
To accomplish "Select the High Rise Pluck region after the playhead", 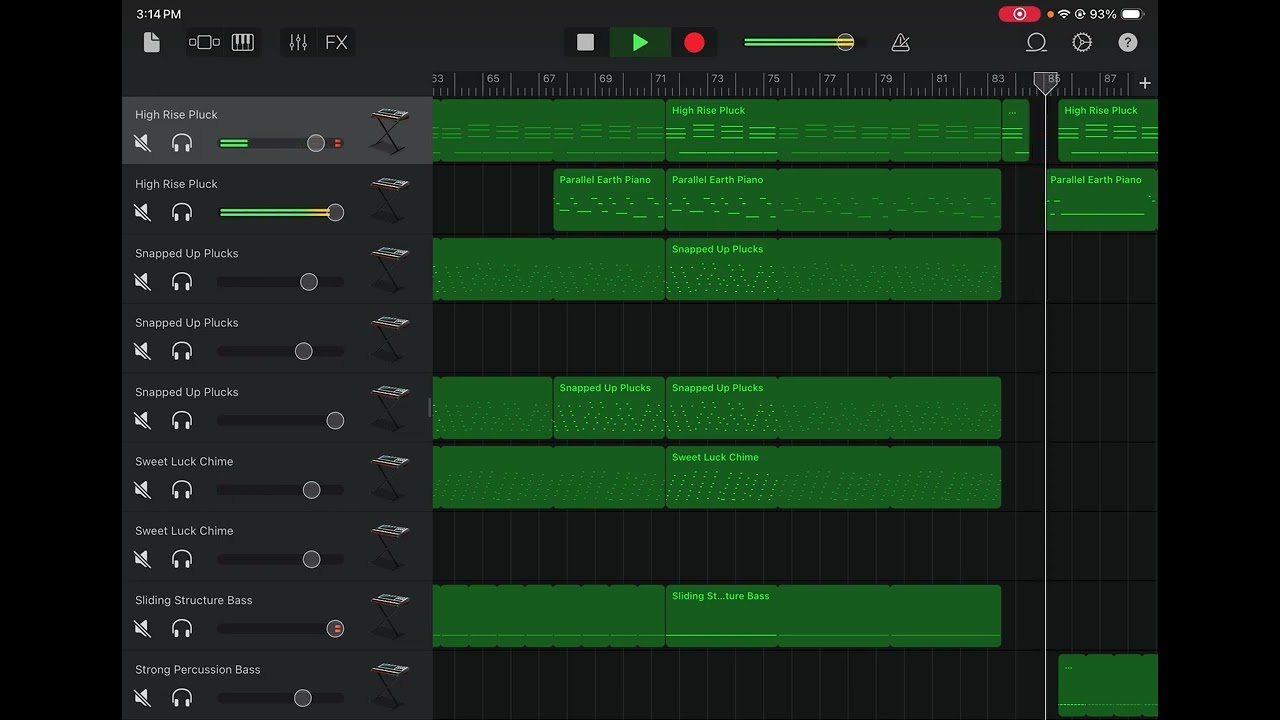I will [1108, 130].
